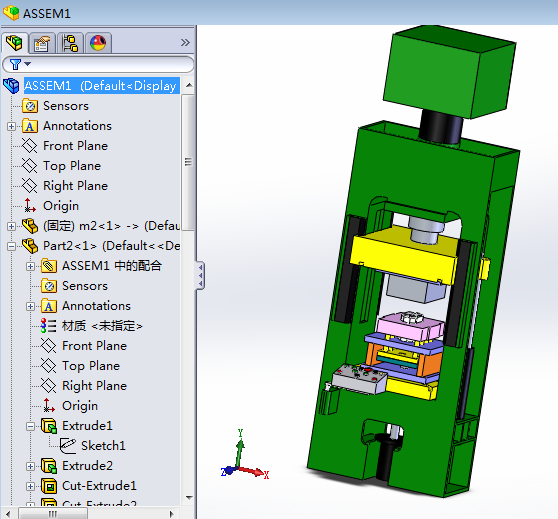Click the top-level Front Plane icon
Screen dimensions: 558x519
tap(30, 146)
